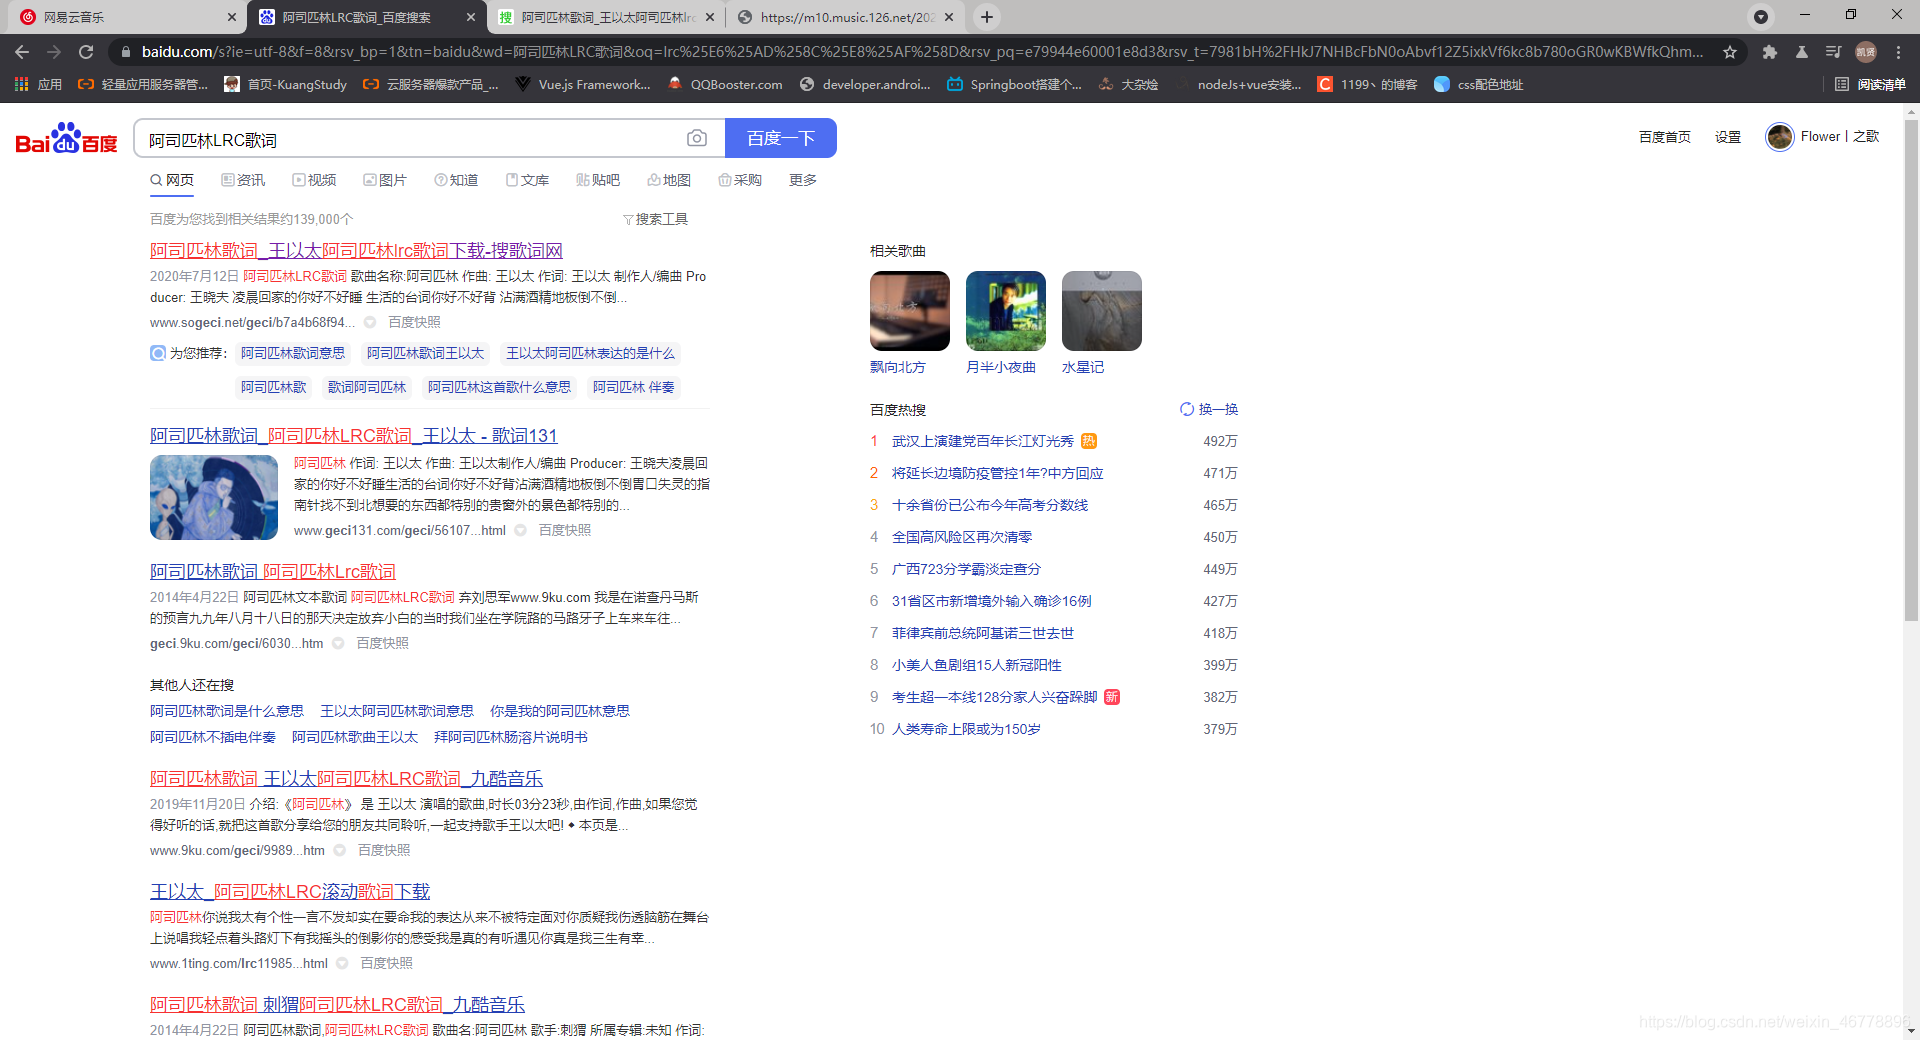This screenshot has width=1920, height=1040.
Task: Bookmark this page with star icon
Action: pos(1730,52)
